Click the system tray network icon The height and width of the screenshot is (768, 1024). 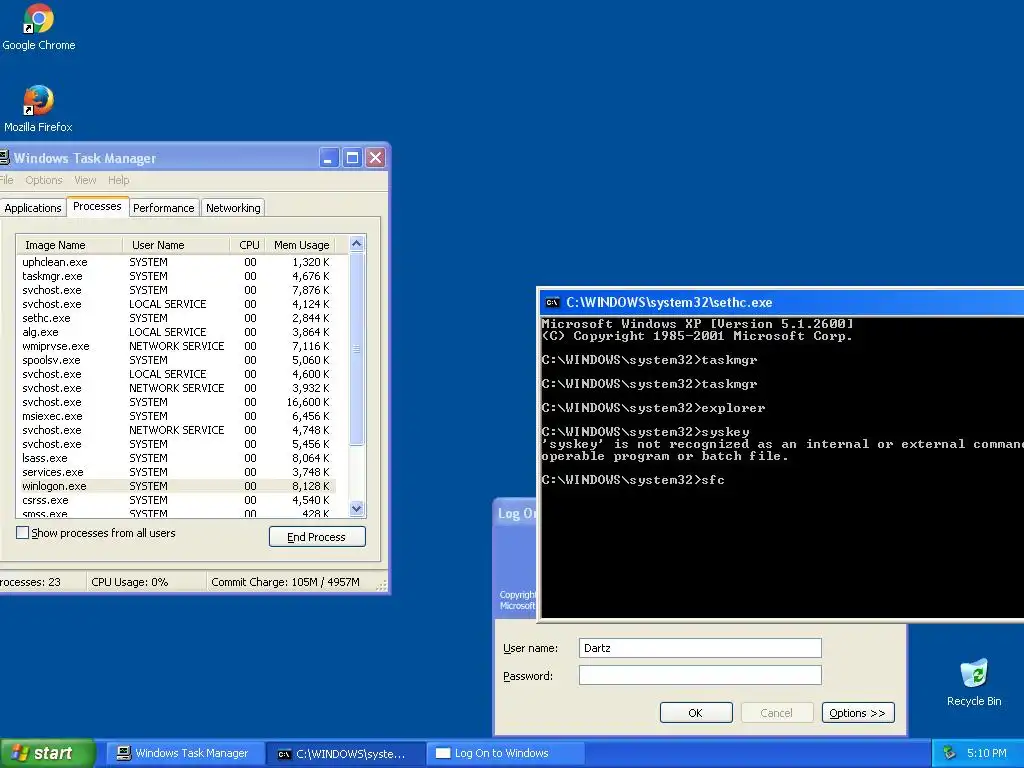(950, 753)
